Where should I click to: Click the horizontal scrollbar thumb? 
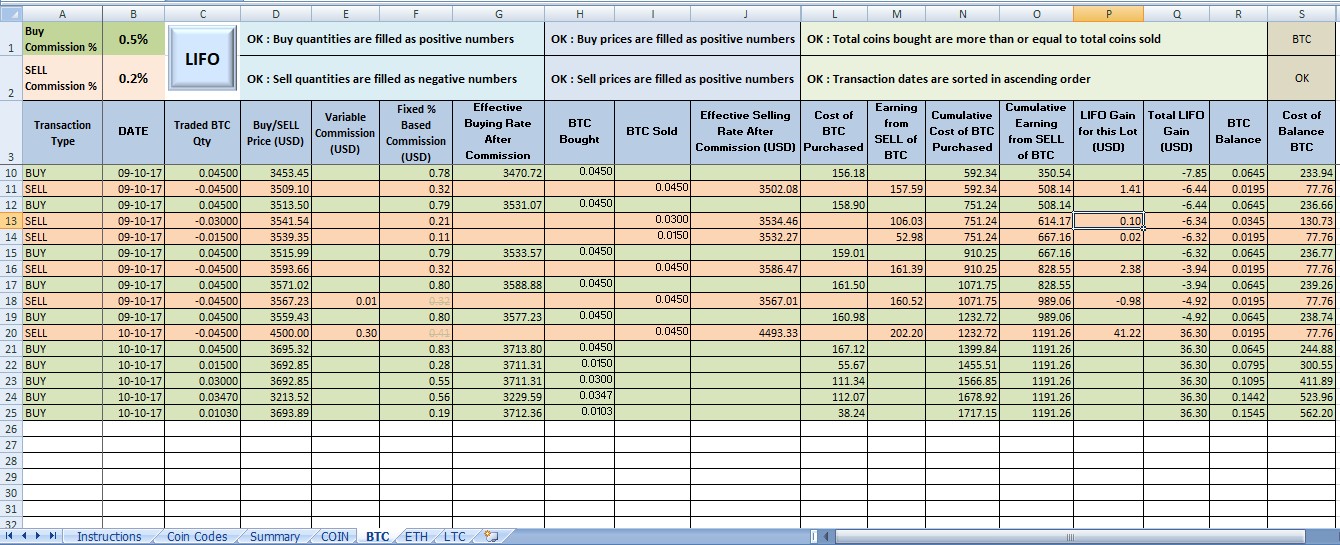pyautogui.click(x=1069, y=537)
